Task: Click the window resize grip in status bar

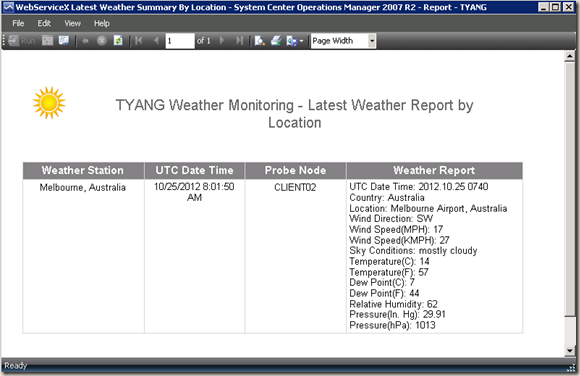Action: click(x=572, y=367)
